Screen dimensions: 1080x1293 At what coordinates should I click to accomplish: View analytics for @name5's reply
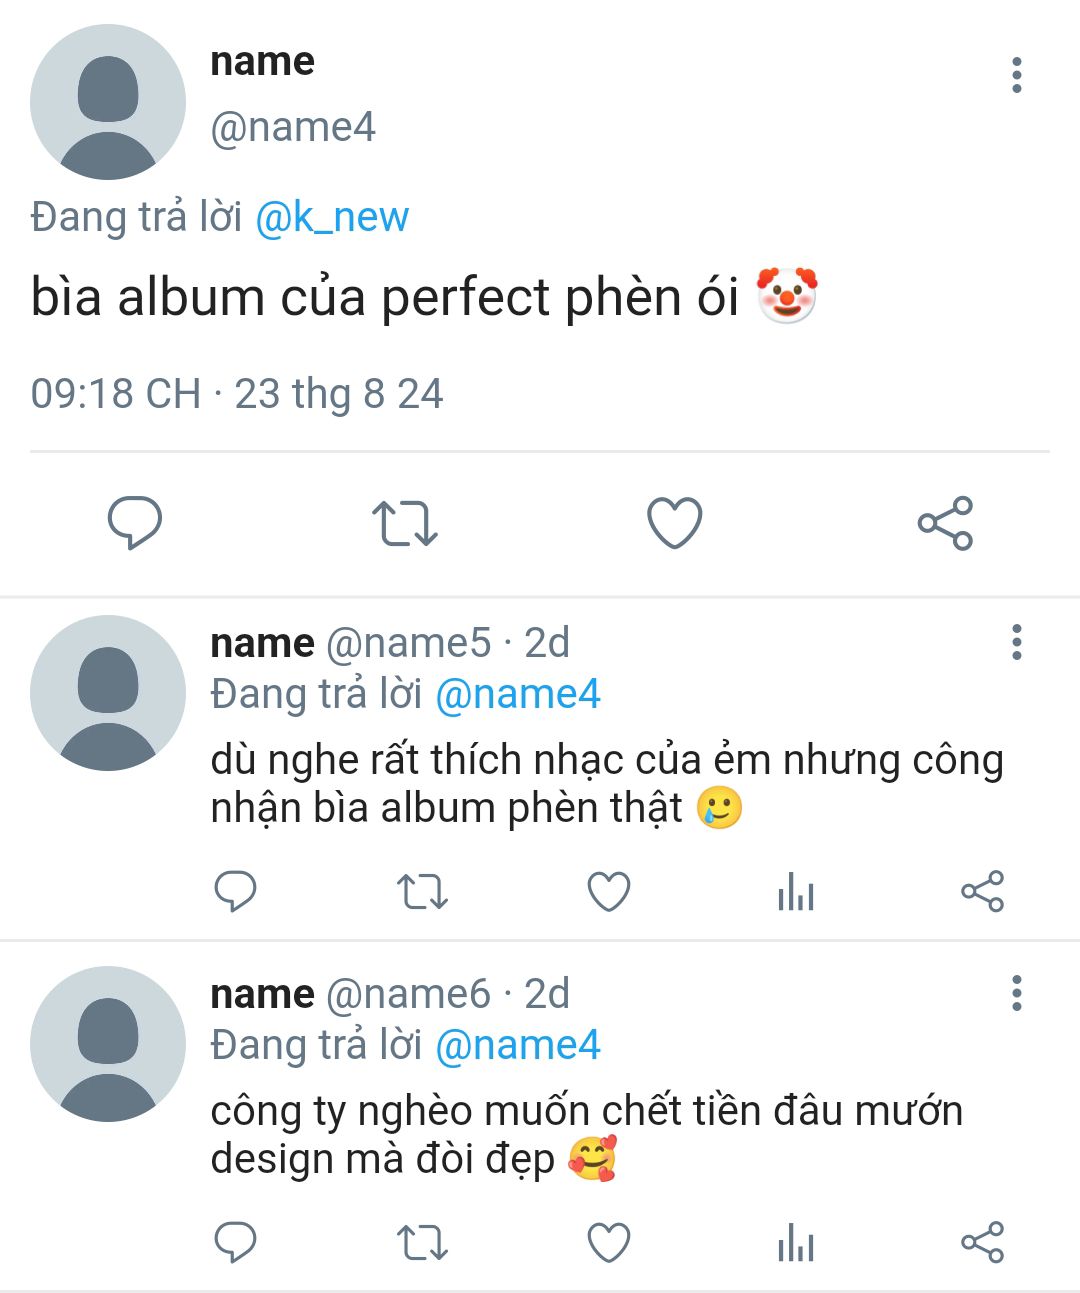[796, 892]
